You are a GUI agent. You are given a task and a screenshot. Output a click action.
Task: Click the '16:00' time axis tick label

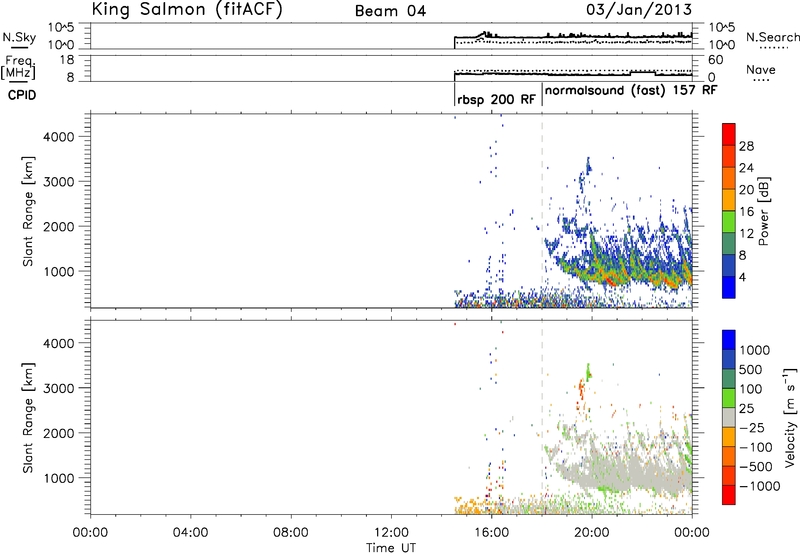pos(491,533)
